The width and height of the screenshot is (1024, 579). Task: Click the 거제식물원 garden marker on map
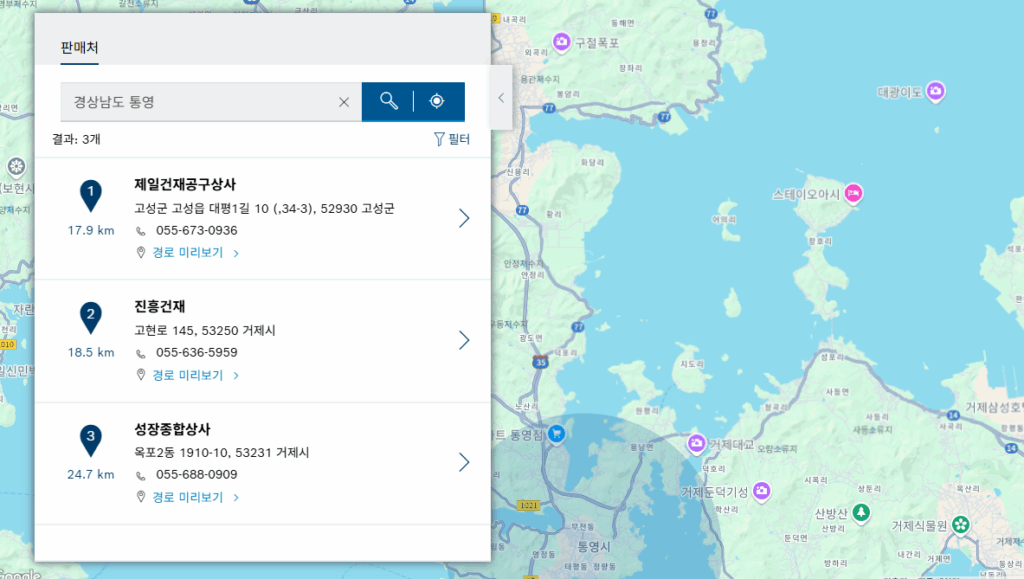[x=960, y=524]
